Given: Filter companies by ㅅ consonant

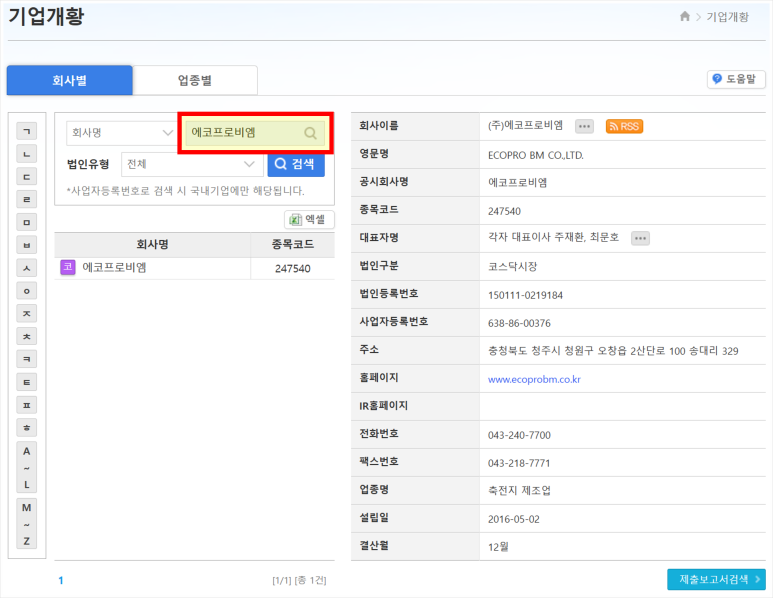Looking at the screenshot, I should (x=27, y=268).
